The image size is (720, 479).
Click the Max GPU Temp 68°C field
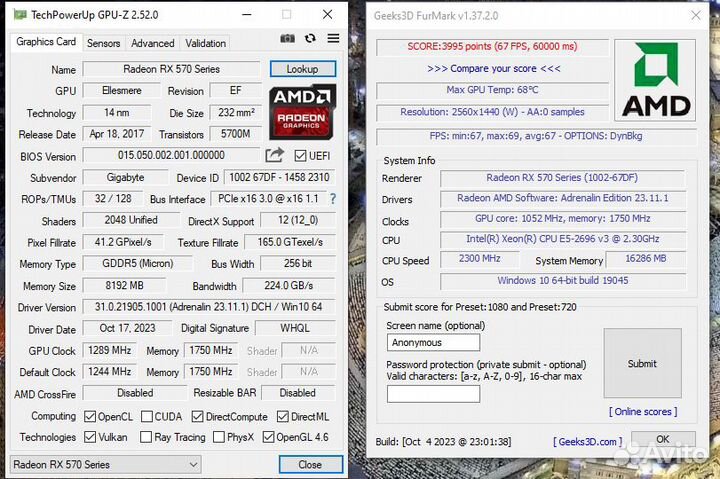click(492, 90)
